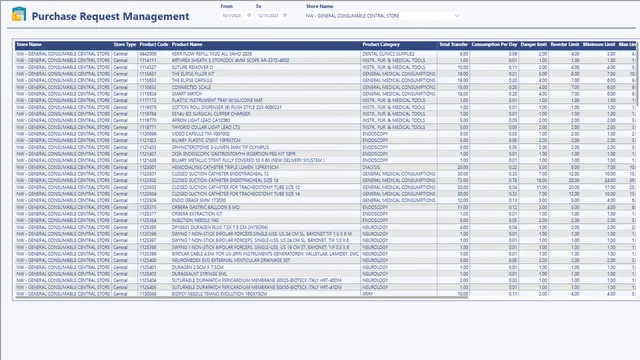Sort by Total Transfer column header

coord(453,44)
